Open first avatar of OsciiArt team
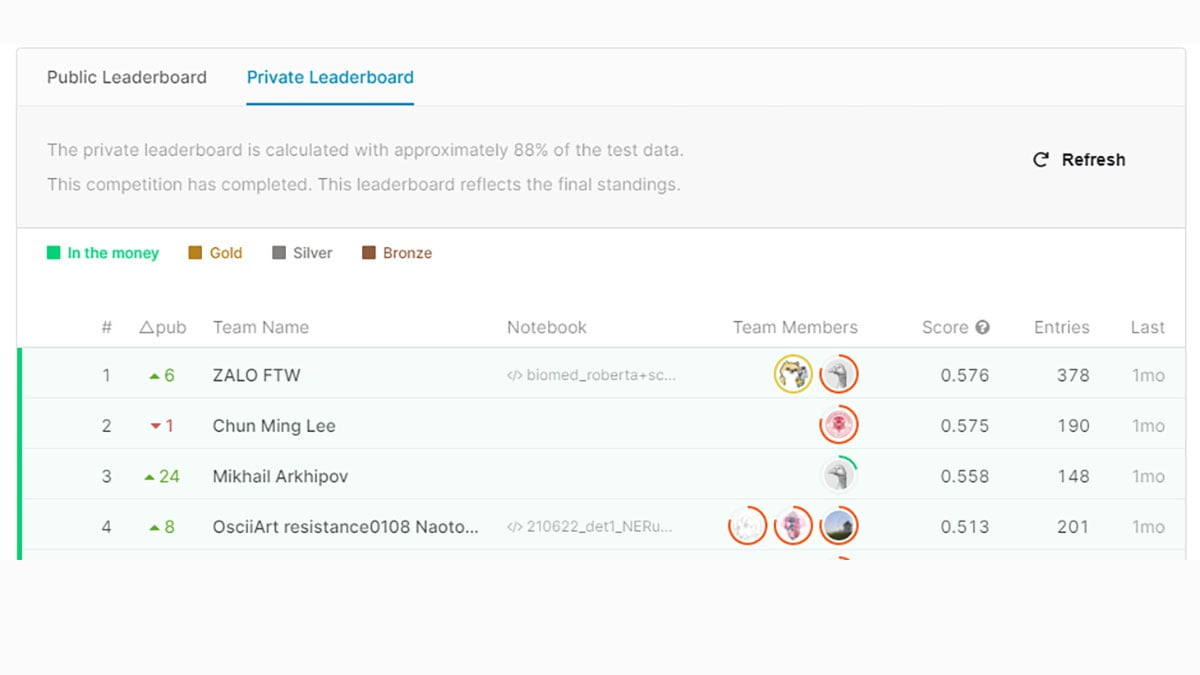 click(747, 526)
